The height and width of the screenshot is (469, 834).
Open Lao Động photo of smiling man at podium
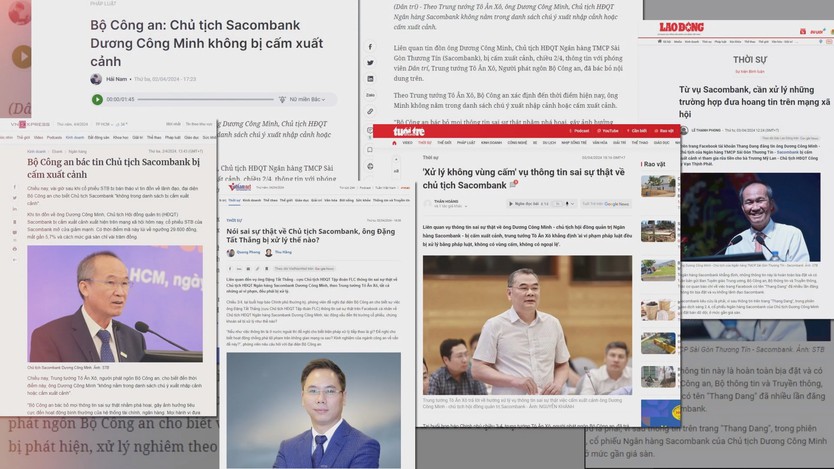coord(750,217)
